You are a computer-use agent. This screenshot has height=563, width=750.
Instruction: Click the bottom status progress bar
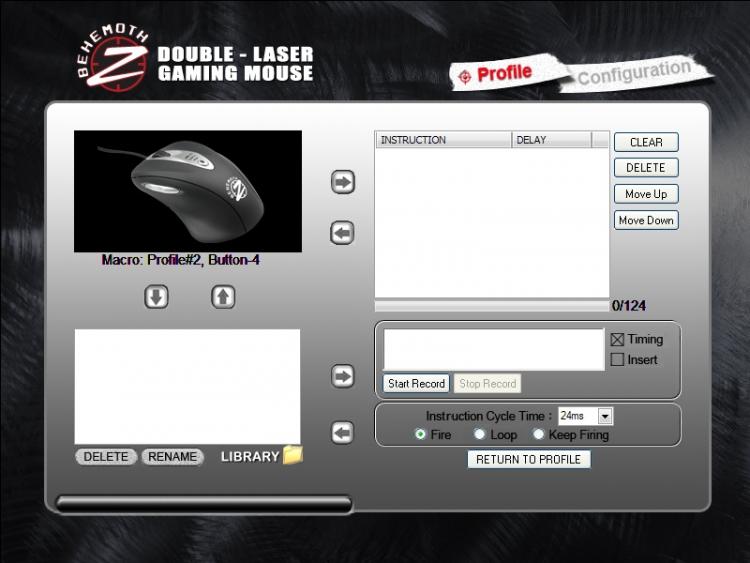pyautogui.click(x=204, y=504)
